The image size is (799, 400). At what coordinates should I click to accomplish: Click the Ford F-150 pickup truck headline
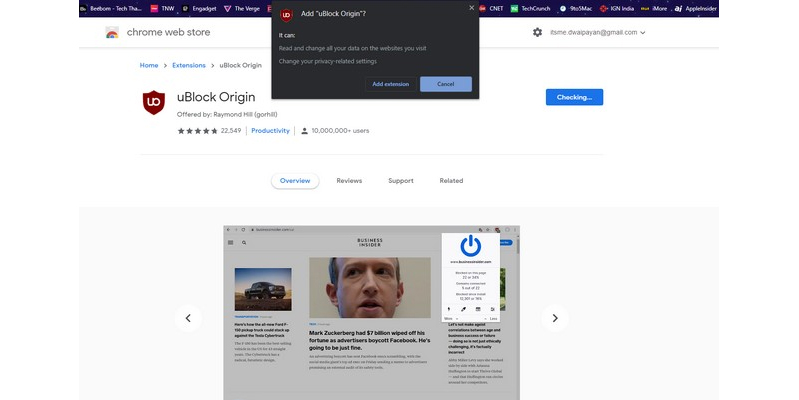click(262, 330)
